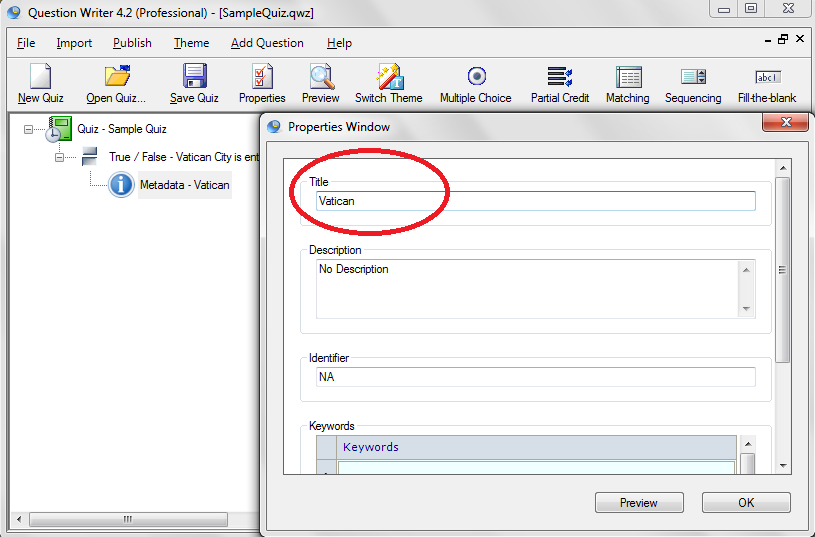Select True / False - Vatican City item

coord(184,157)
